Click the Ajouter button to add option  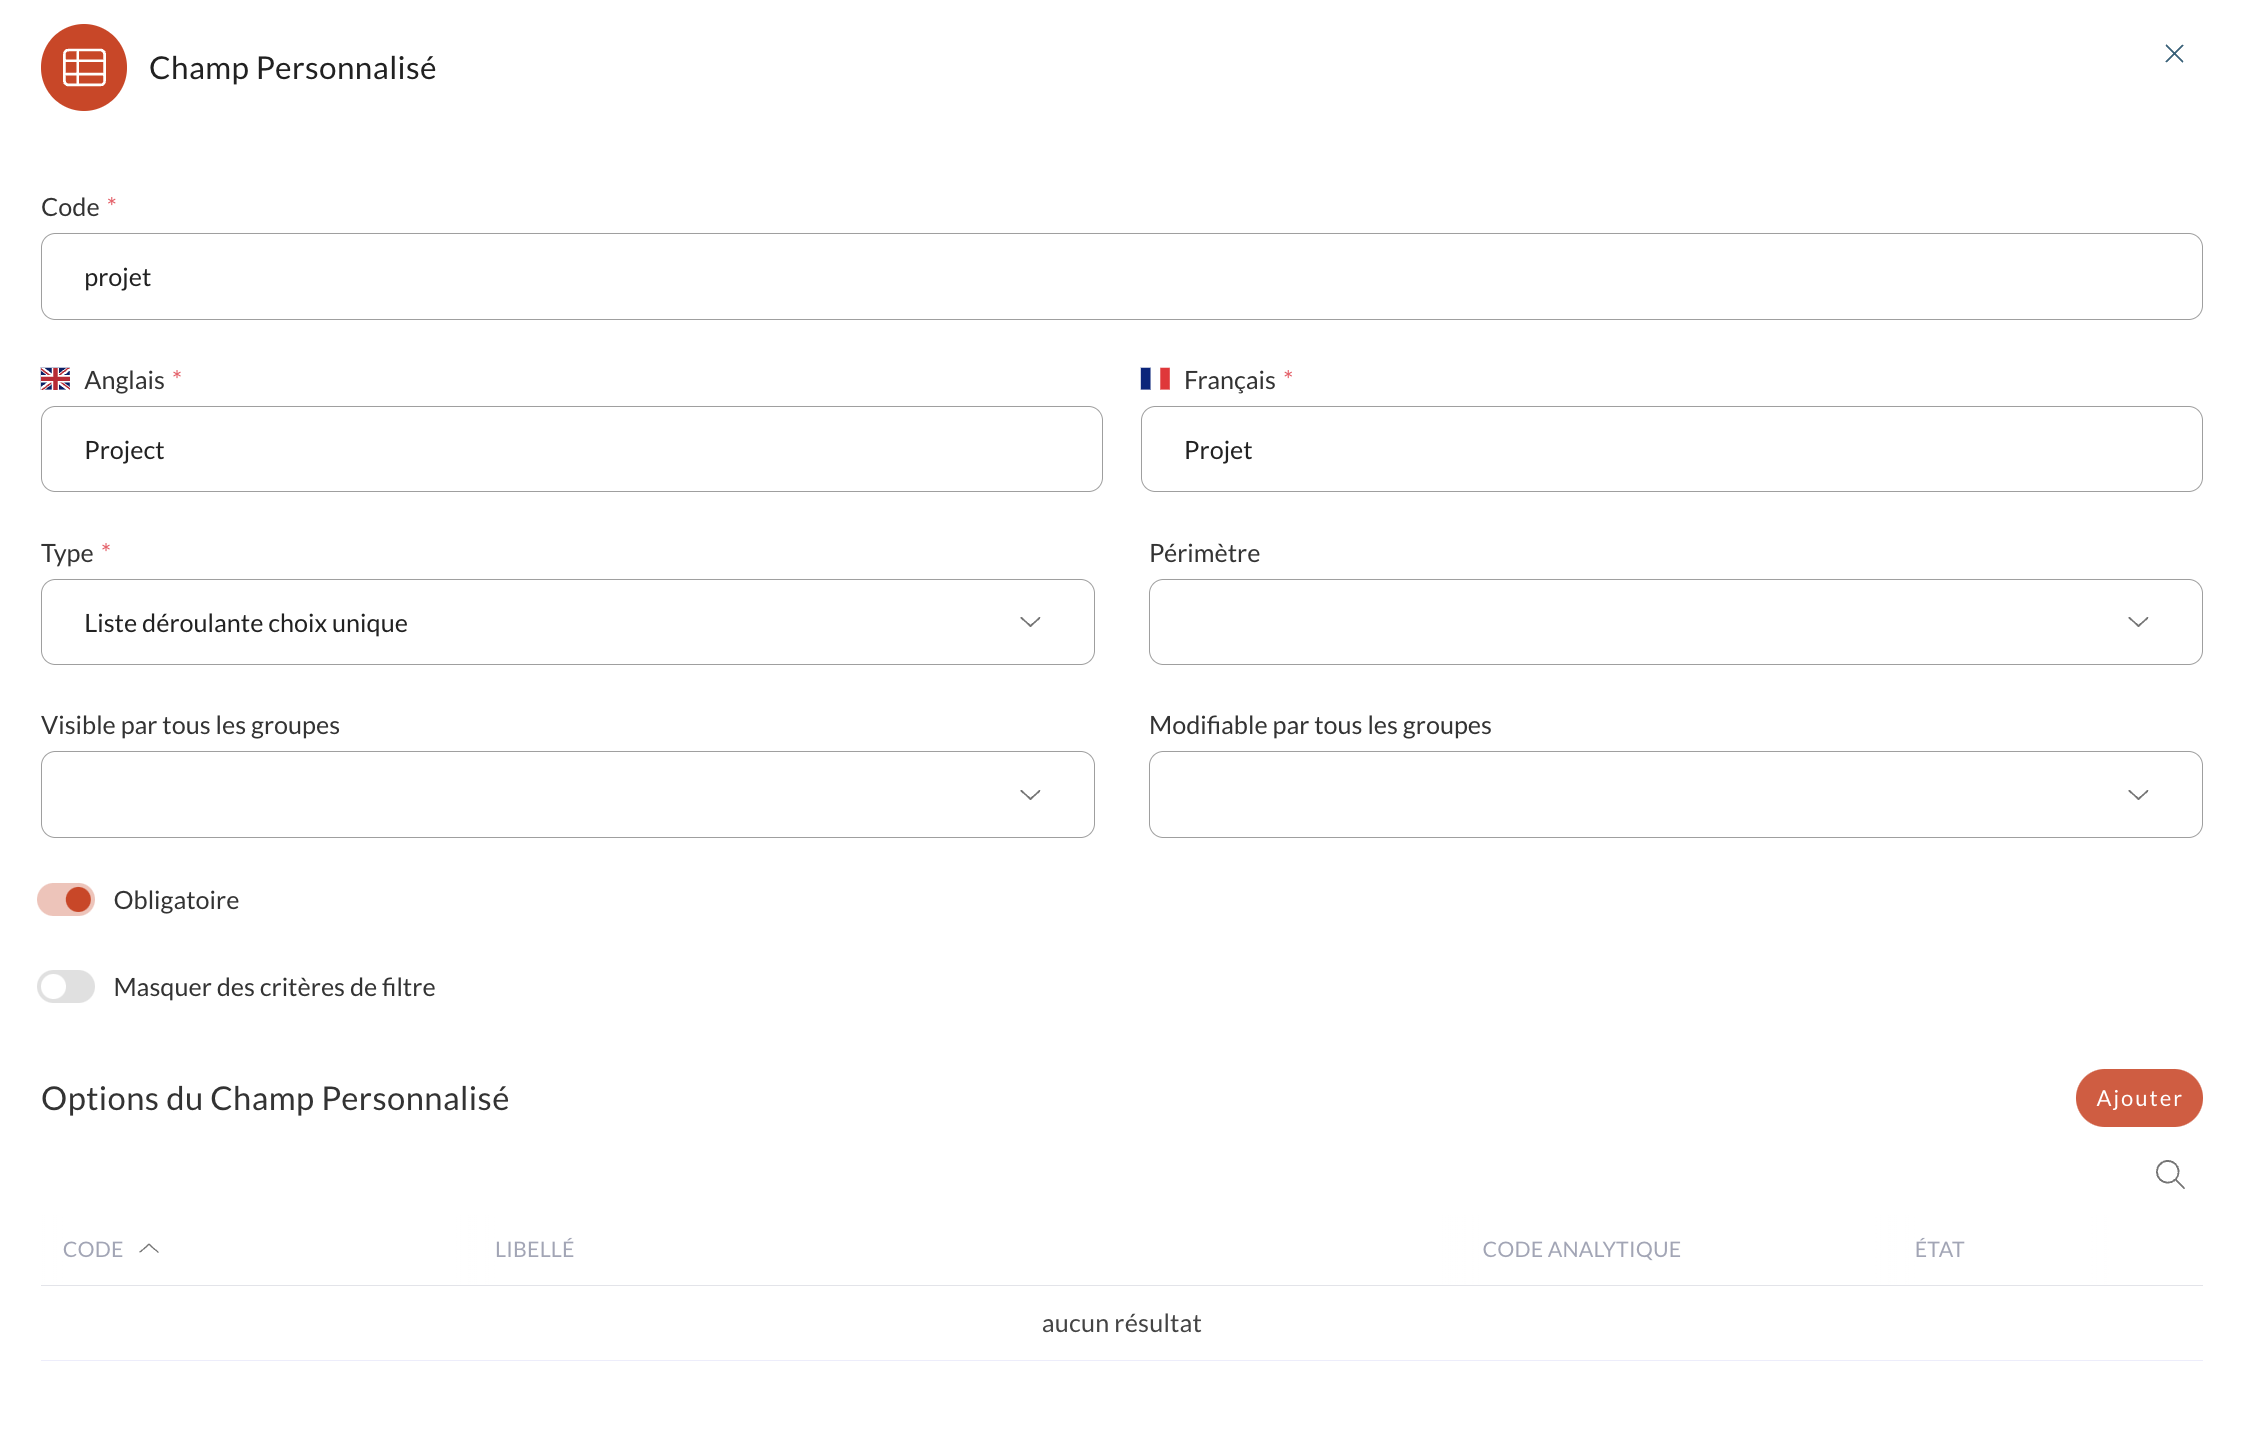[2137, 1098]
